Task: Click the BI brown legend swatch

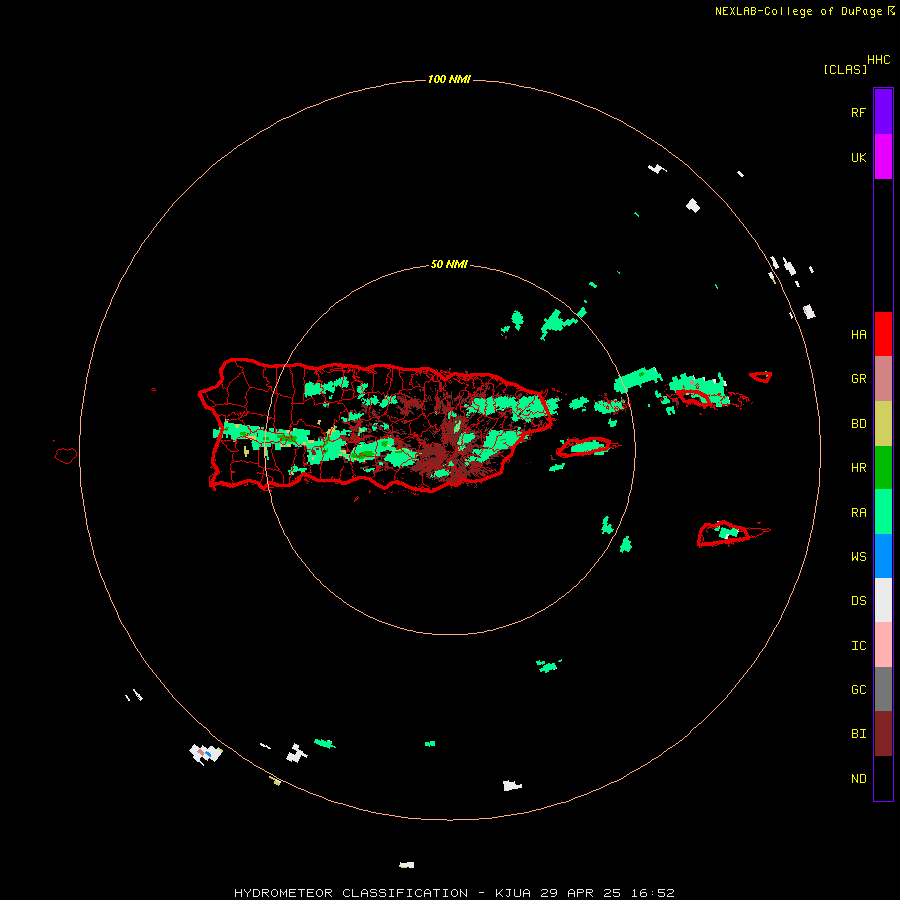Action: [883, 734]
